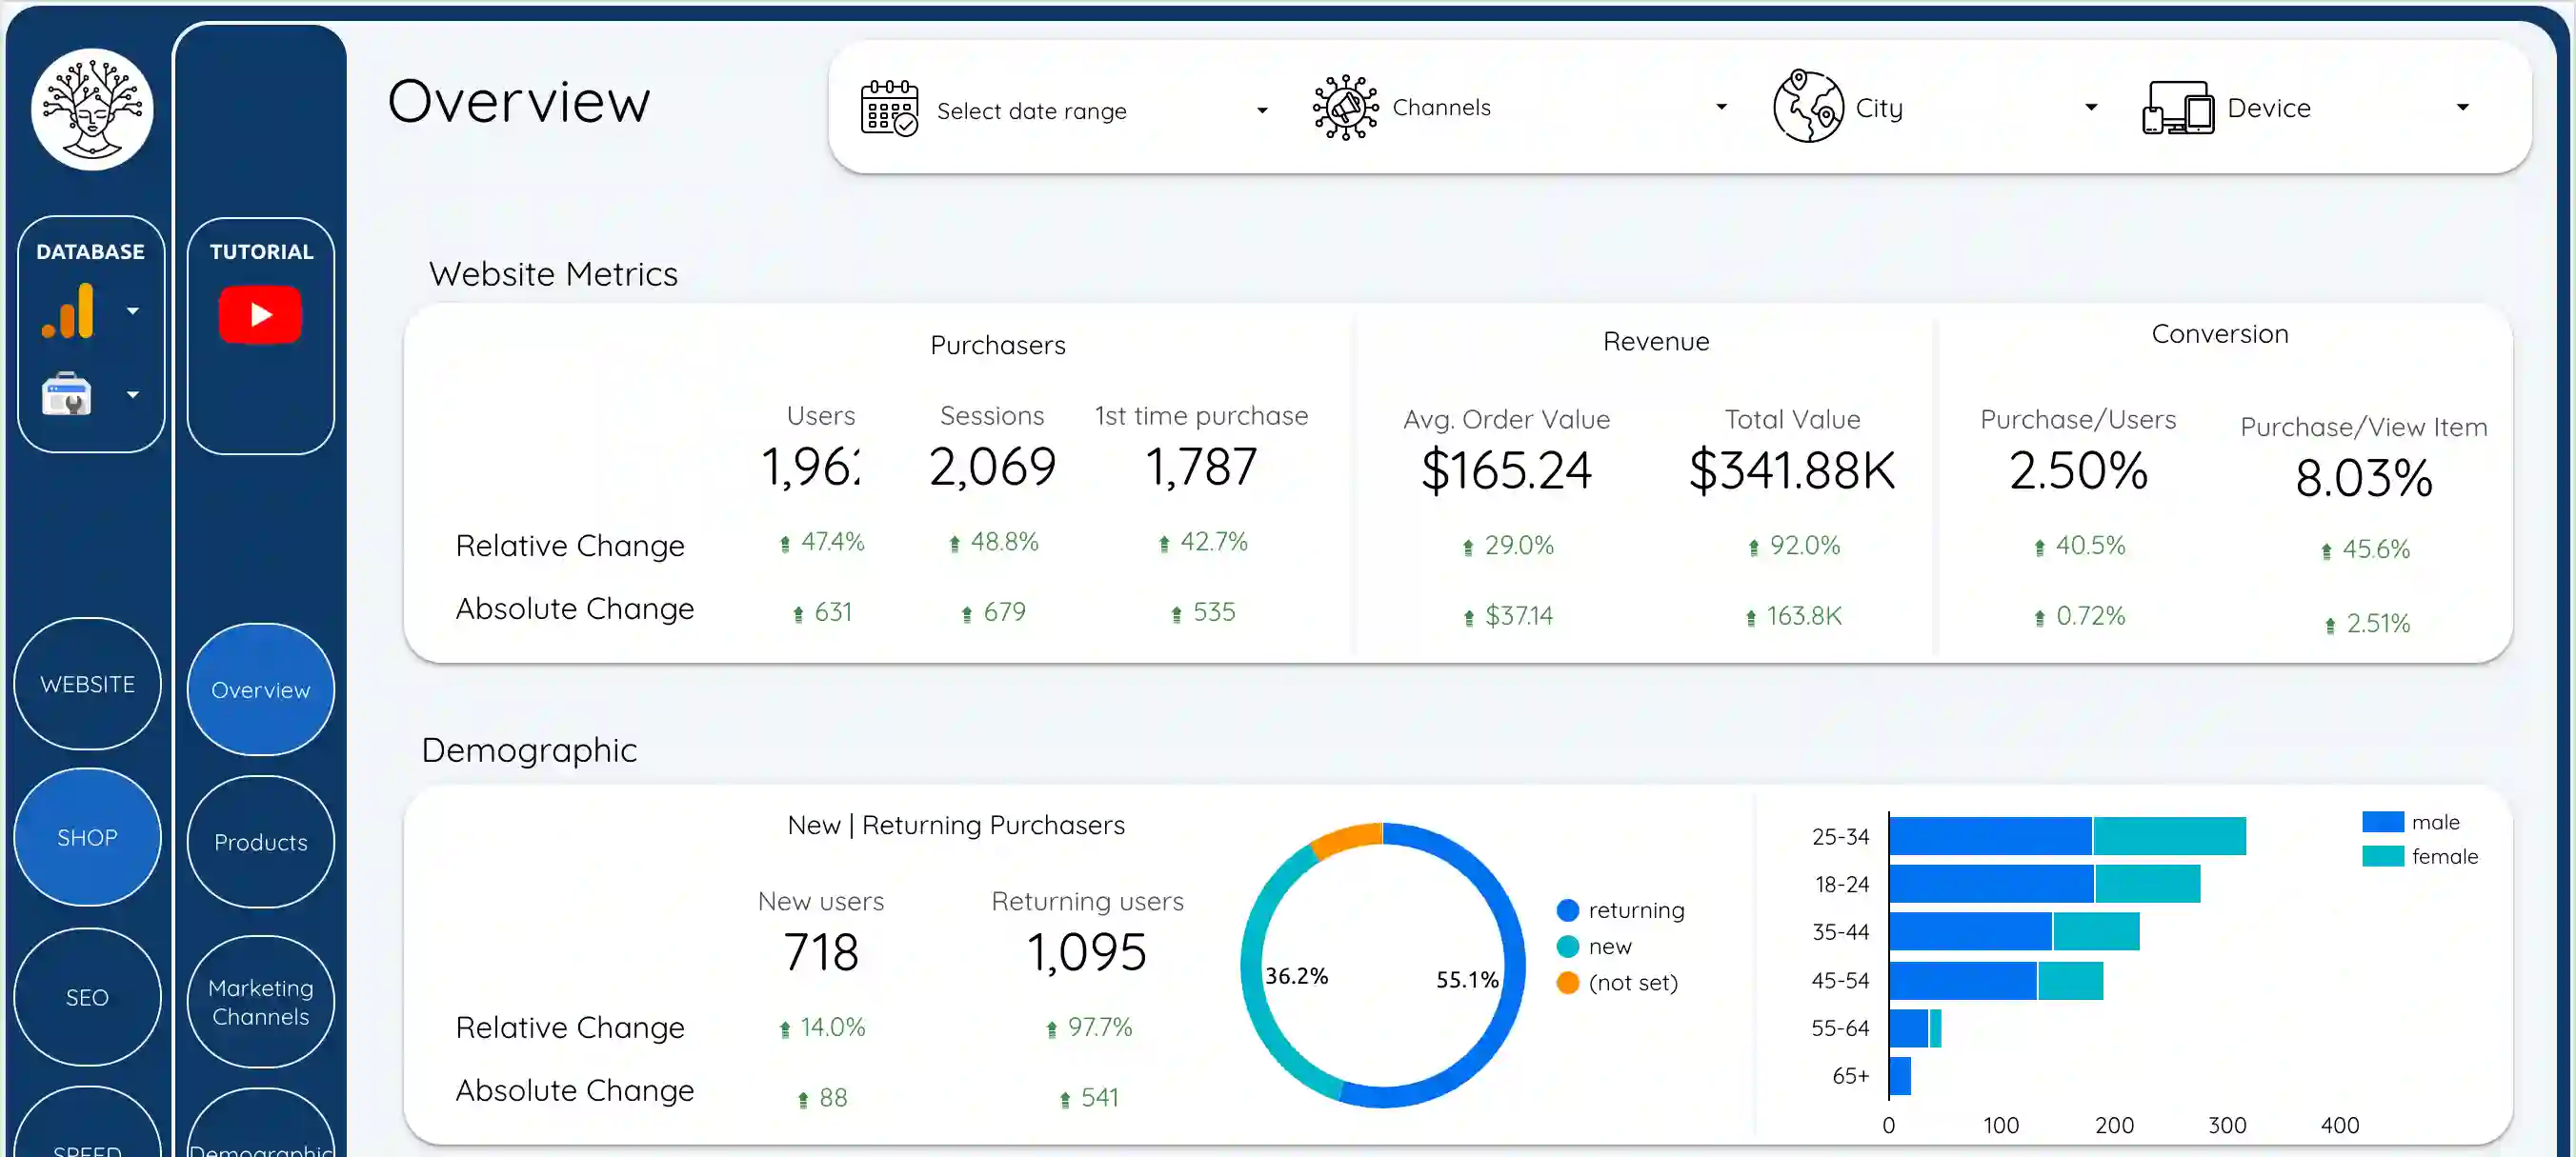Open the SPEED section button
The height and width of the screenshot is (1157, 2576).
[87, 1123]
